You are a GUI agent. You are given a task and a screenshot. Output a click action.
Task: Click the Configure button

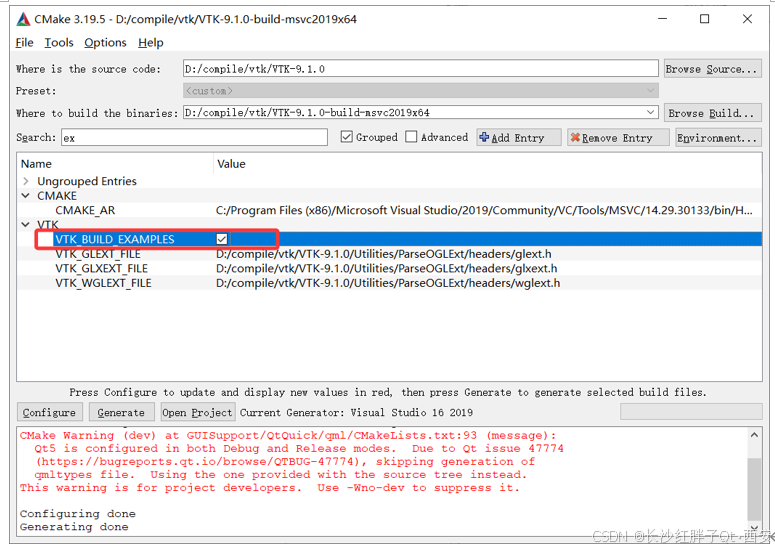(x=49, y=412)
